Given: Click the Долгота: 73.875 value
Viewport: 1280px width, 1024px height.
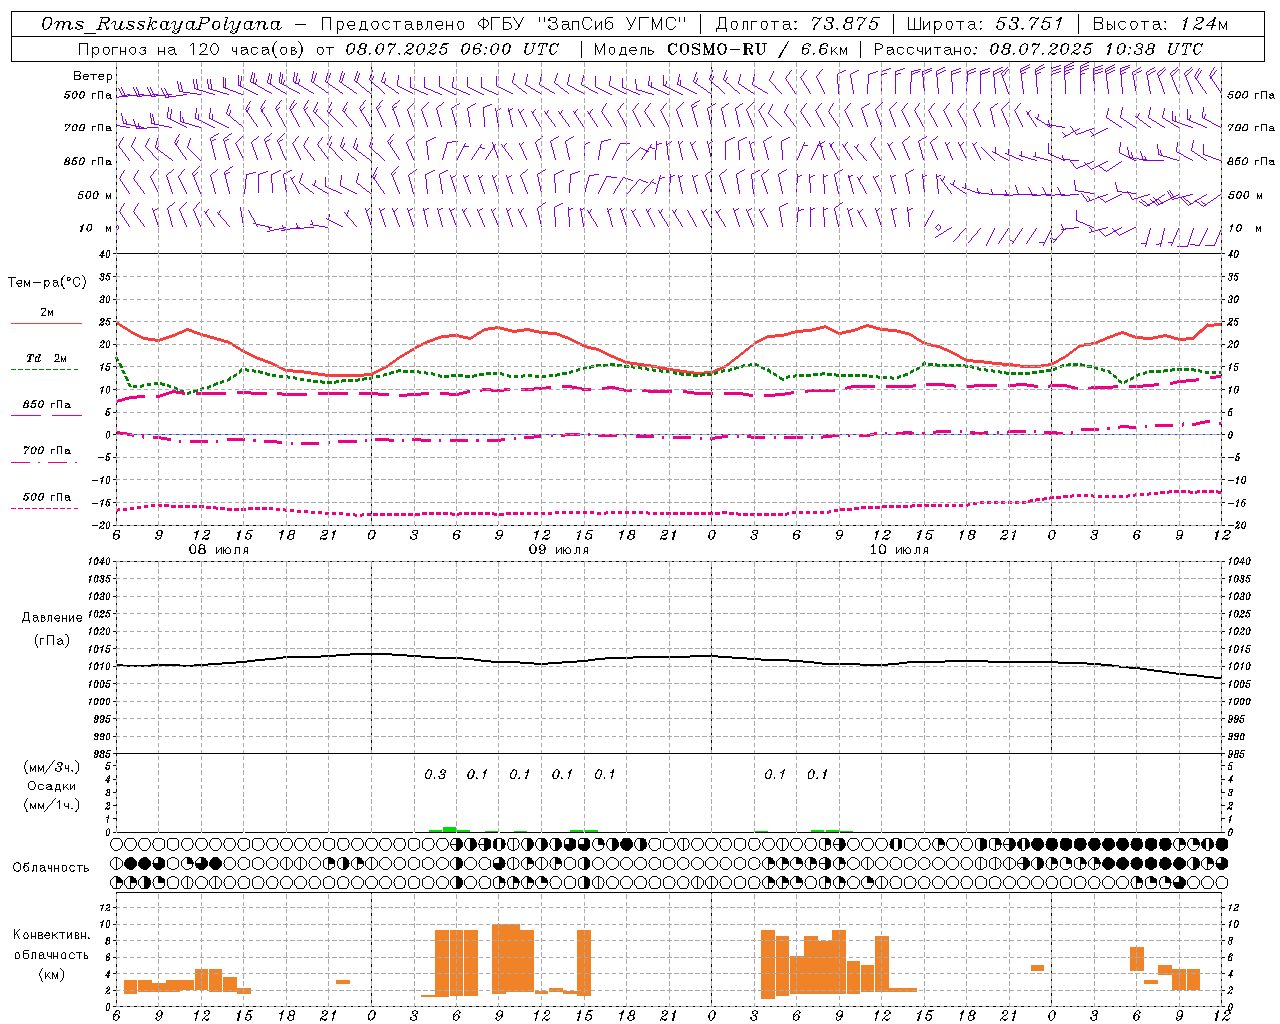Looking at the screenshot, I should pos(798,24).
